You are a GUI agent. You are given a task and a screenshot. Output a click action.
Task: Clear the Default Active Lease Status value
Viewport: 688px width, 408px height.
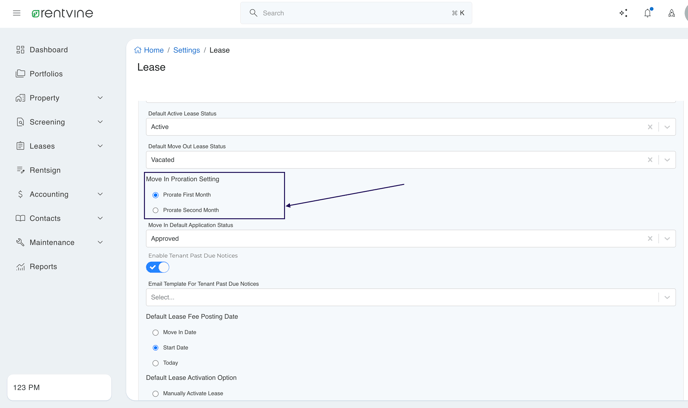coord(650,127)
